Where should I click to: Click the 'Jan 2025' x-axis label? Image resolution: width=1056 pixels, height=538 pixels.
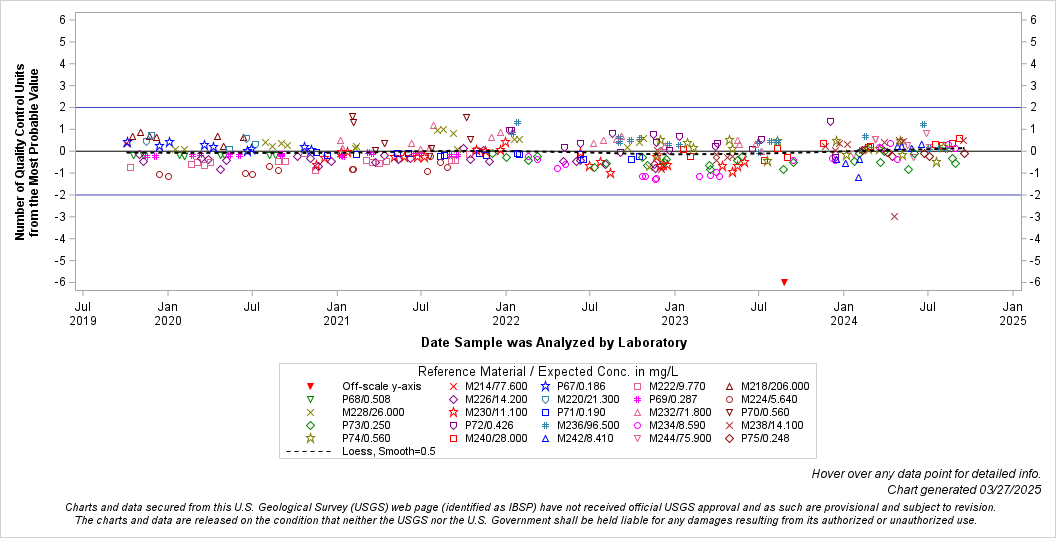1013,314
